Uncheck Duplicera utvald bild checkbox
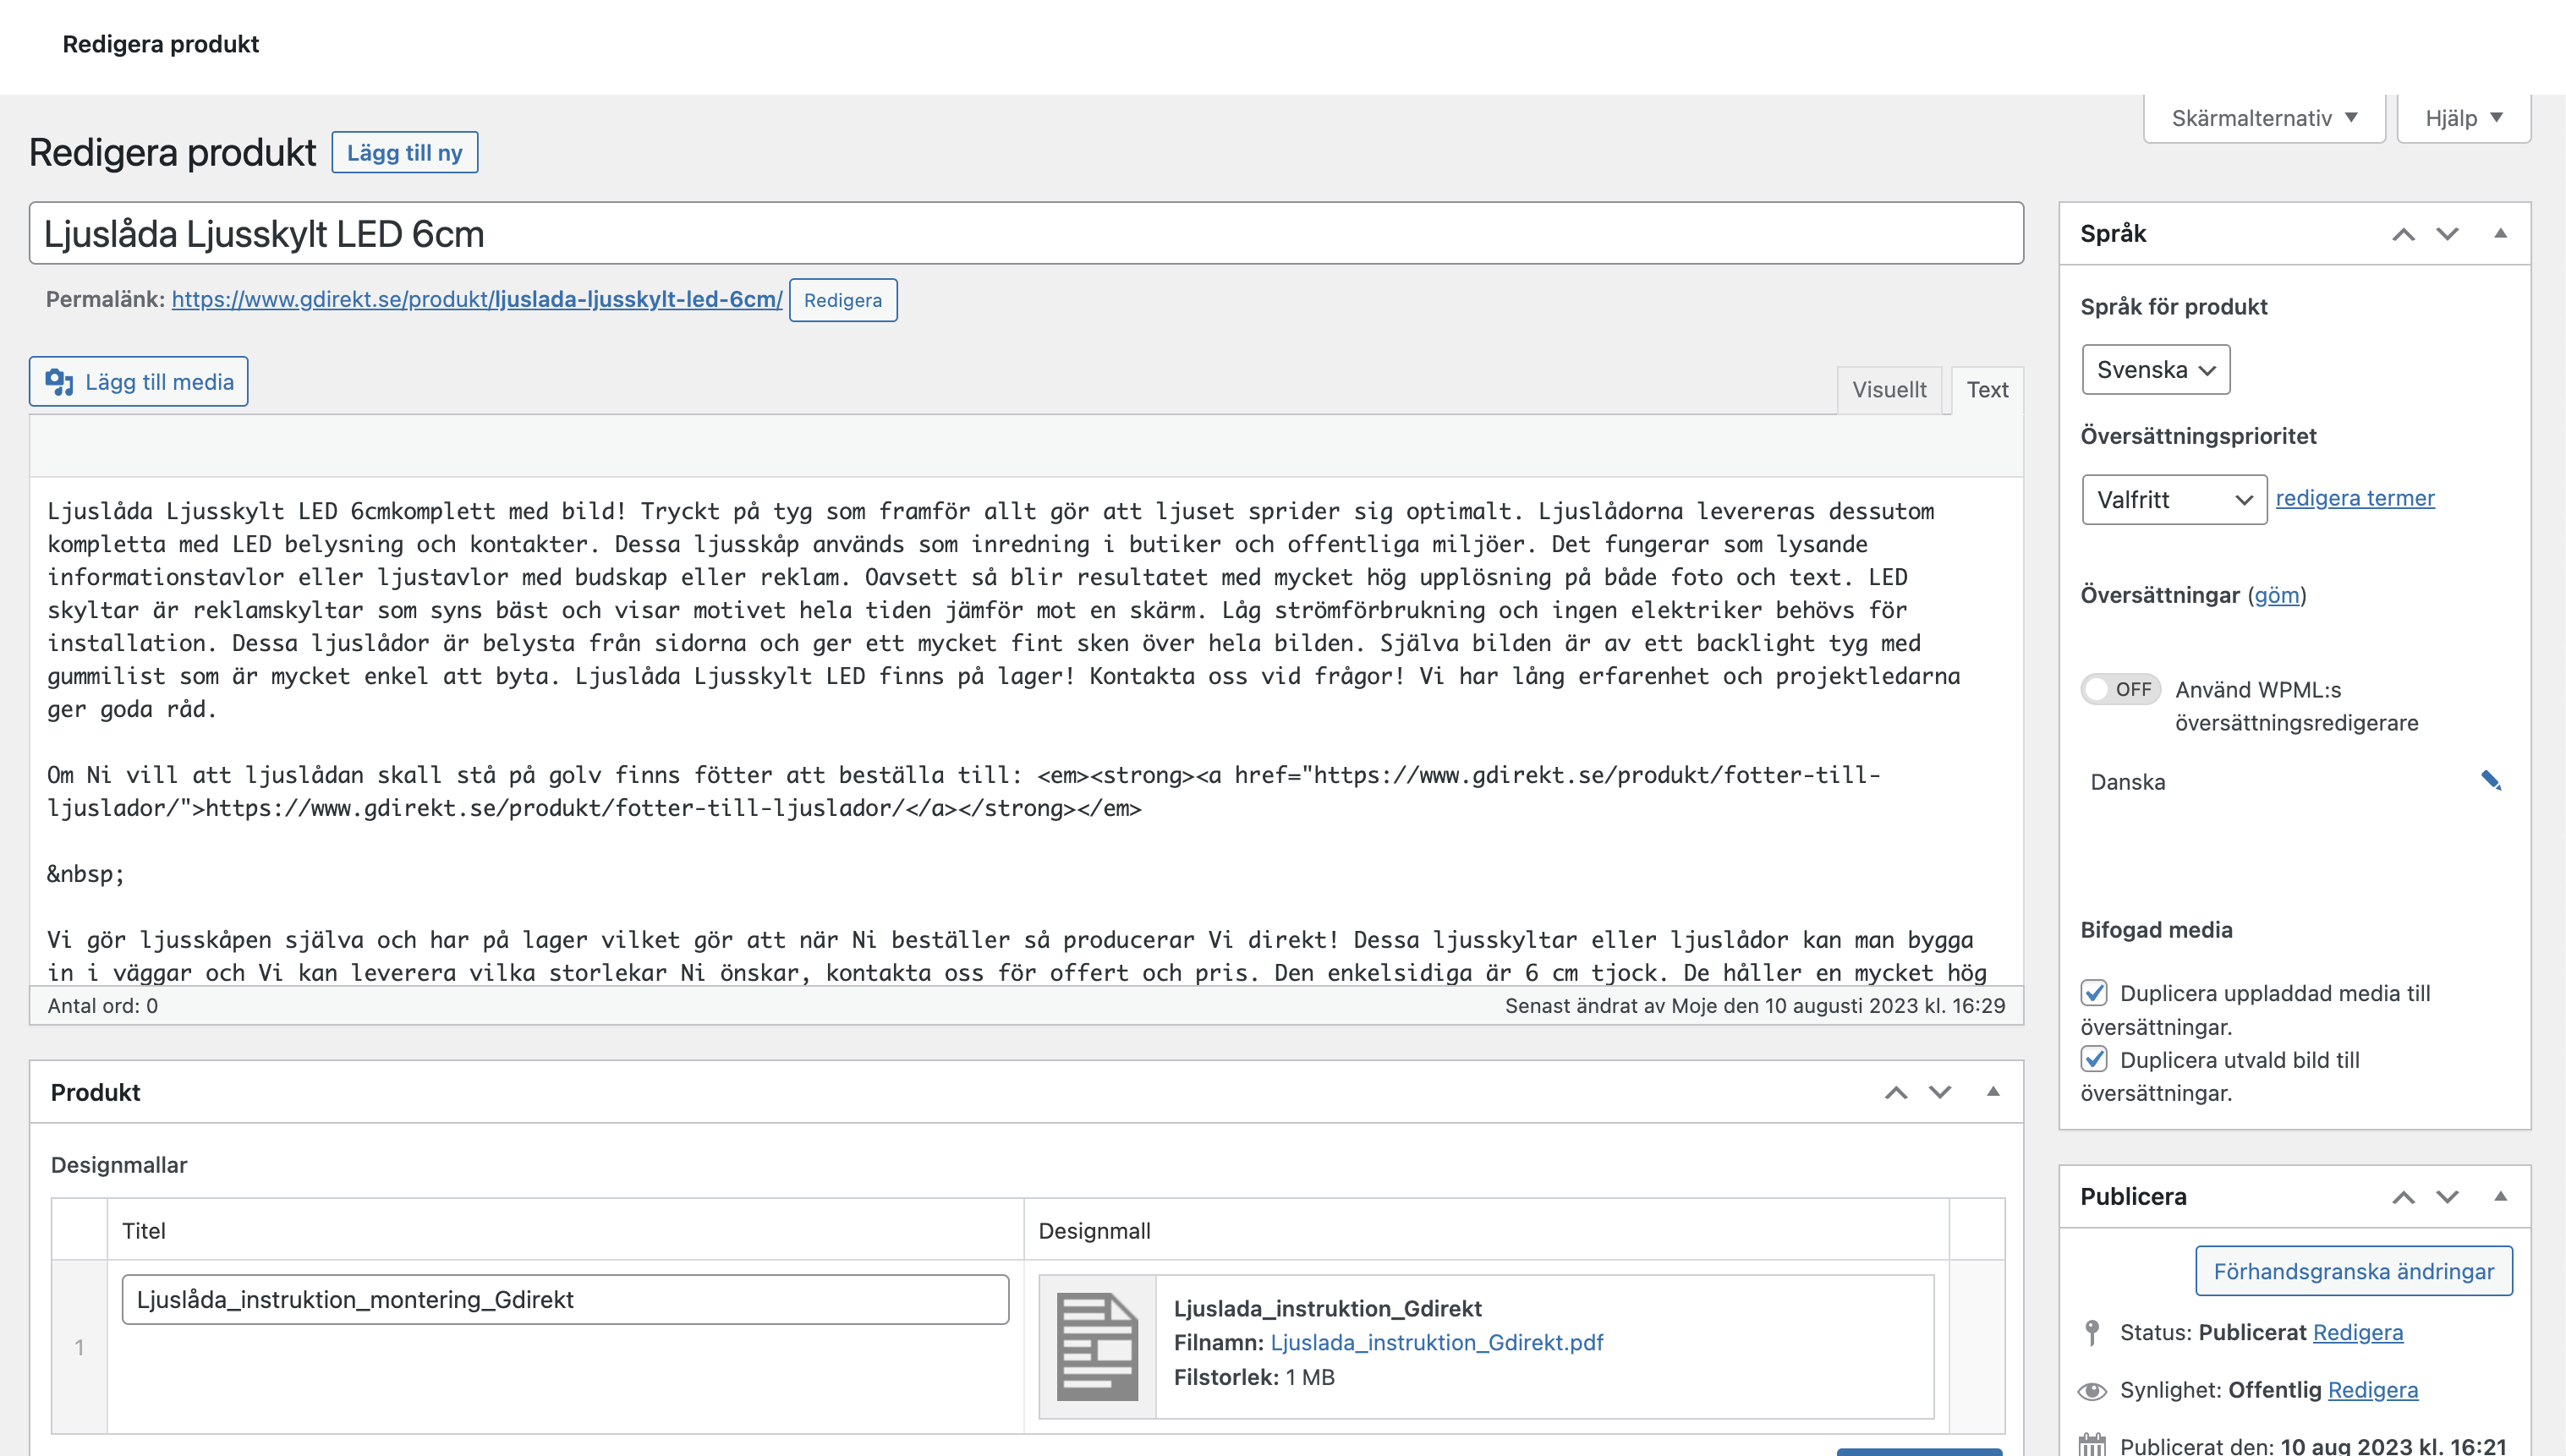Image resolution: width=2566 pixels, height=1456 pixels. (x=2094, y=1059)
